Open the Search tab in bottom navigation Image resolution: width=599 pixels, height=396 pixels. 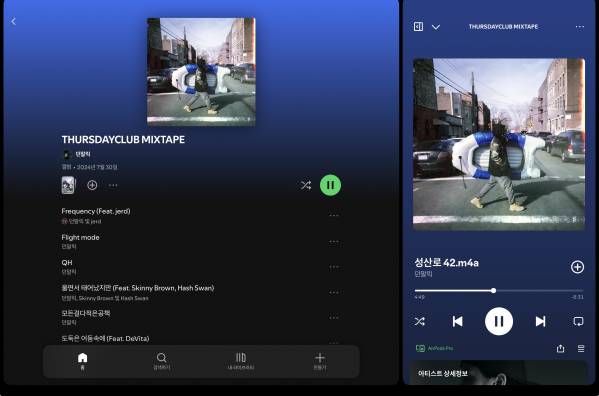point(162,361)
